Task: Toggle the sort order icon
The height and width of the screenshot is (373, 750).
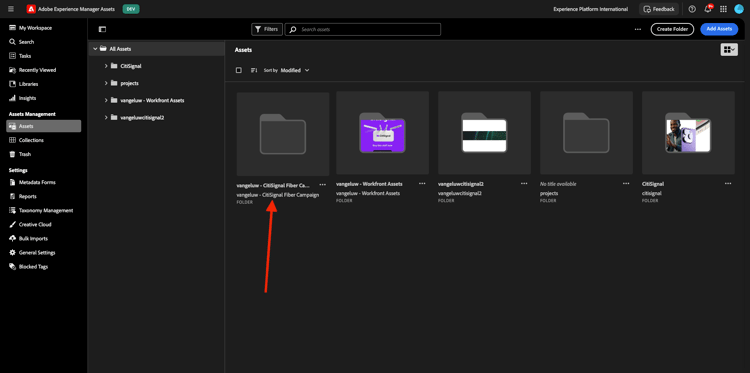Action: coord(254,70)
